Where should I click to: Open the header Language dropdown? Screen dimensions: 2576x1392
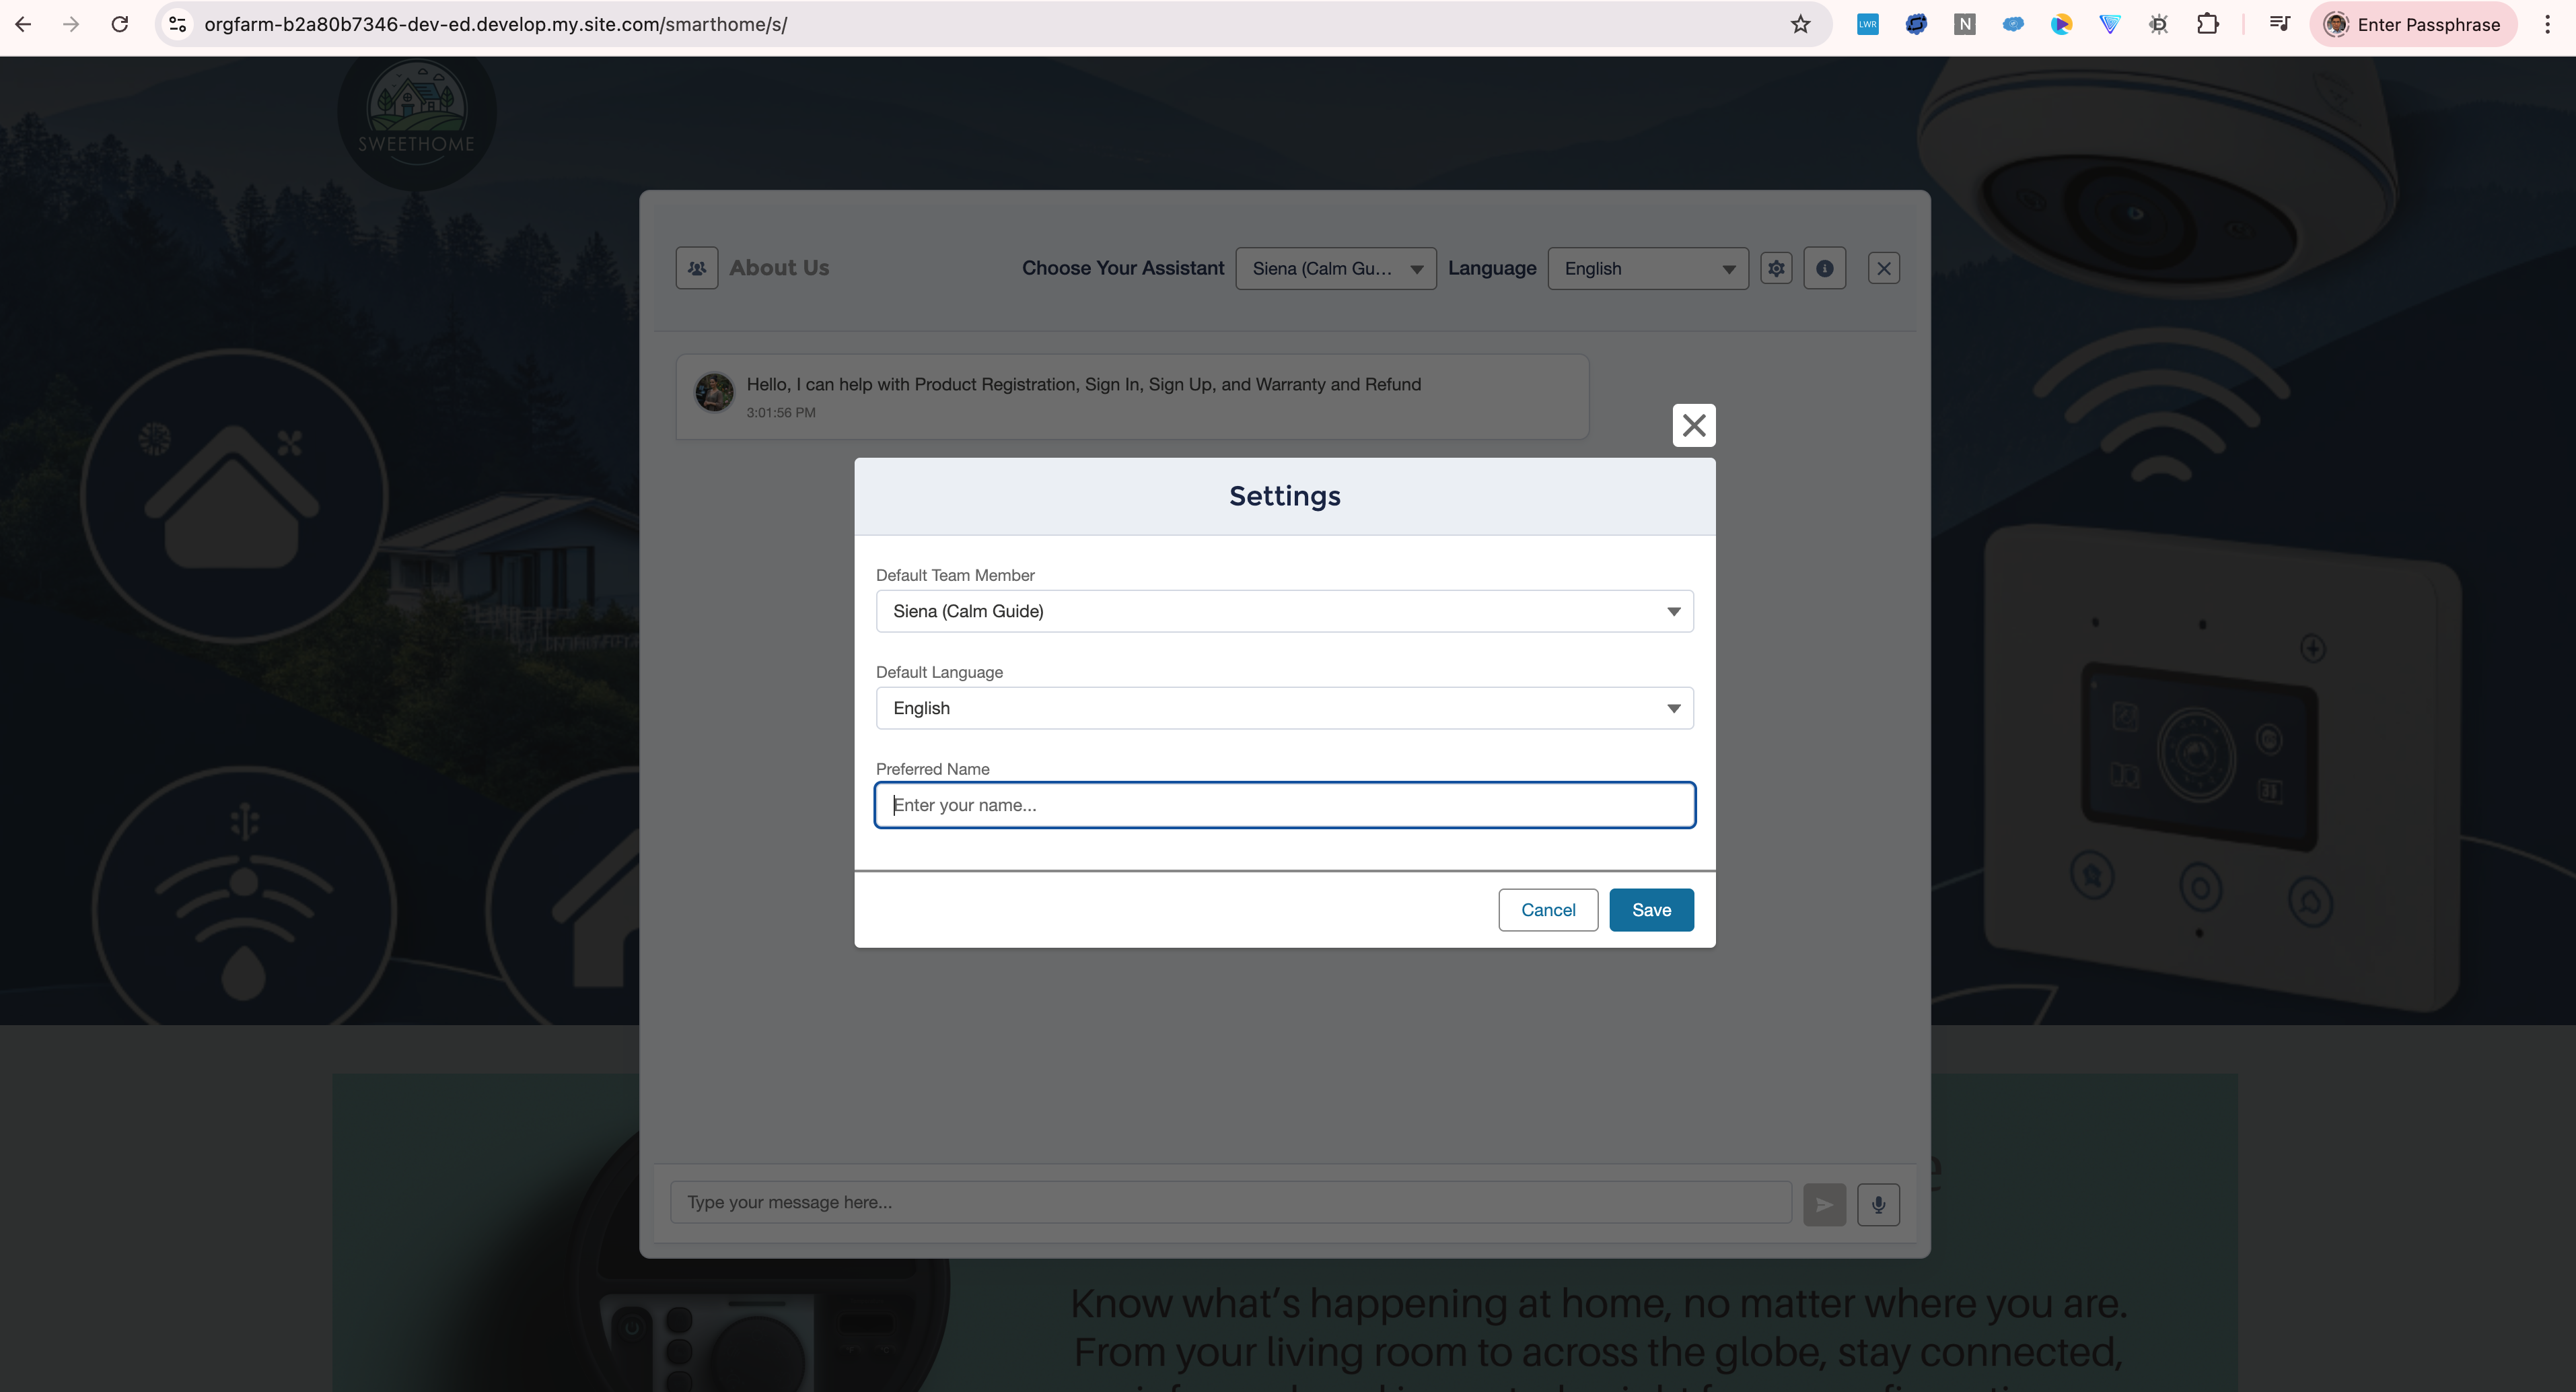coord(1647,268)
